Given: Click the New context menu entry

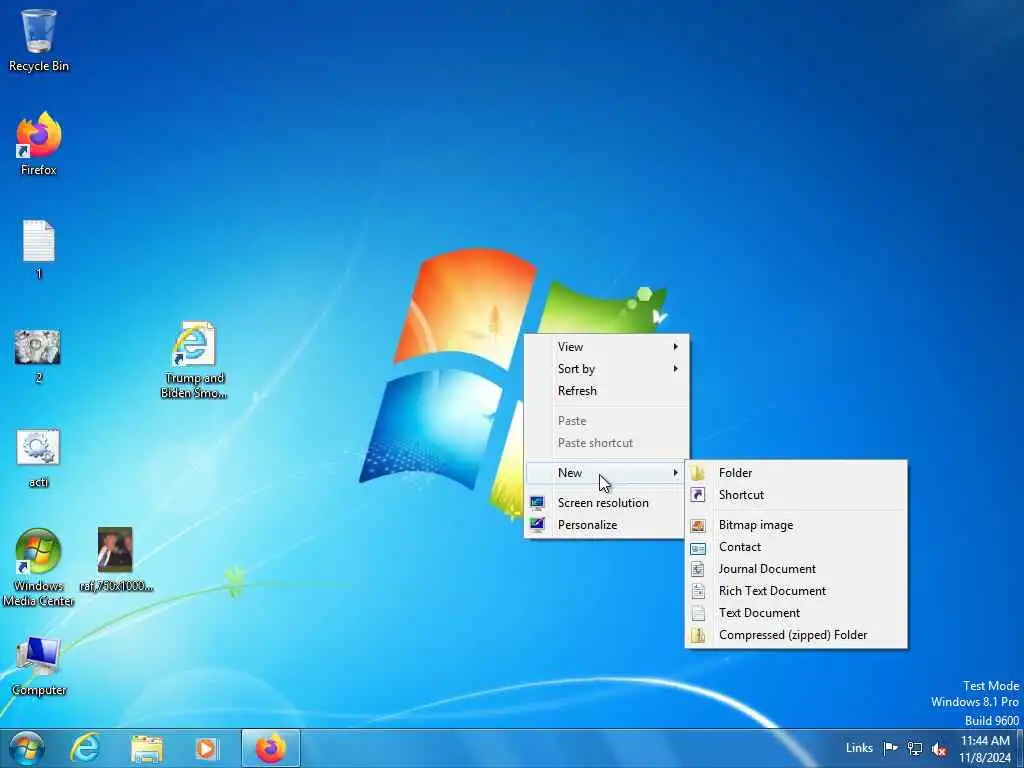Looking at the screenshot, I should [607, 473].
